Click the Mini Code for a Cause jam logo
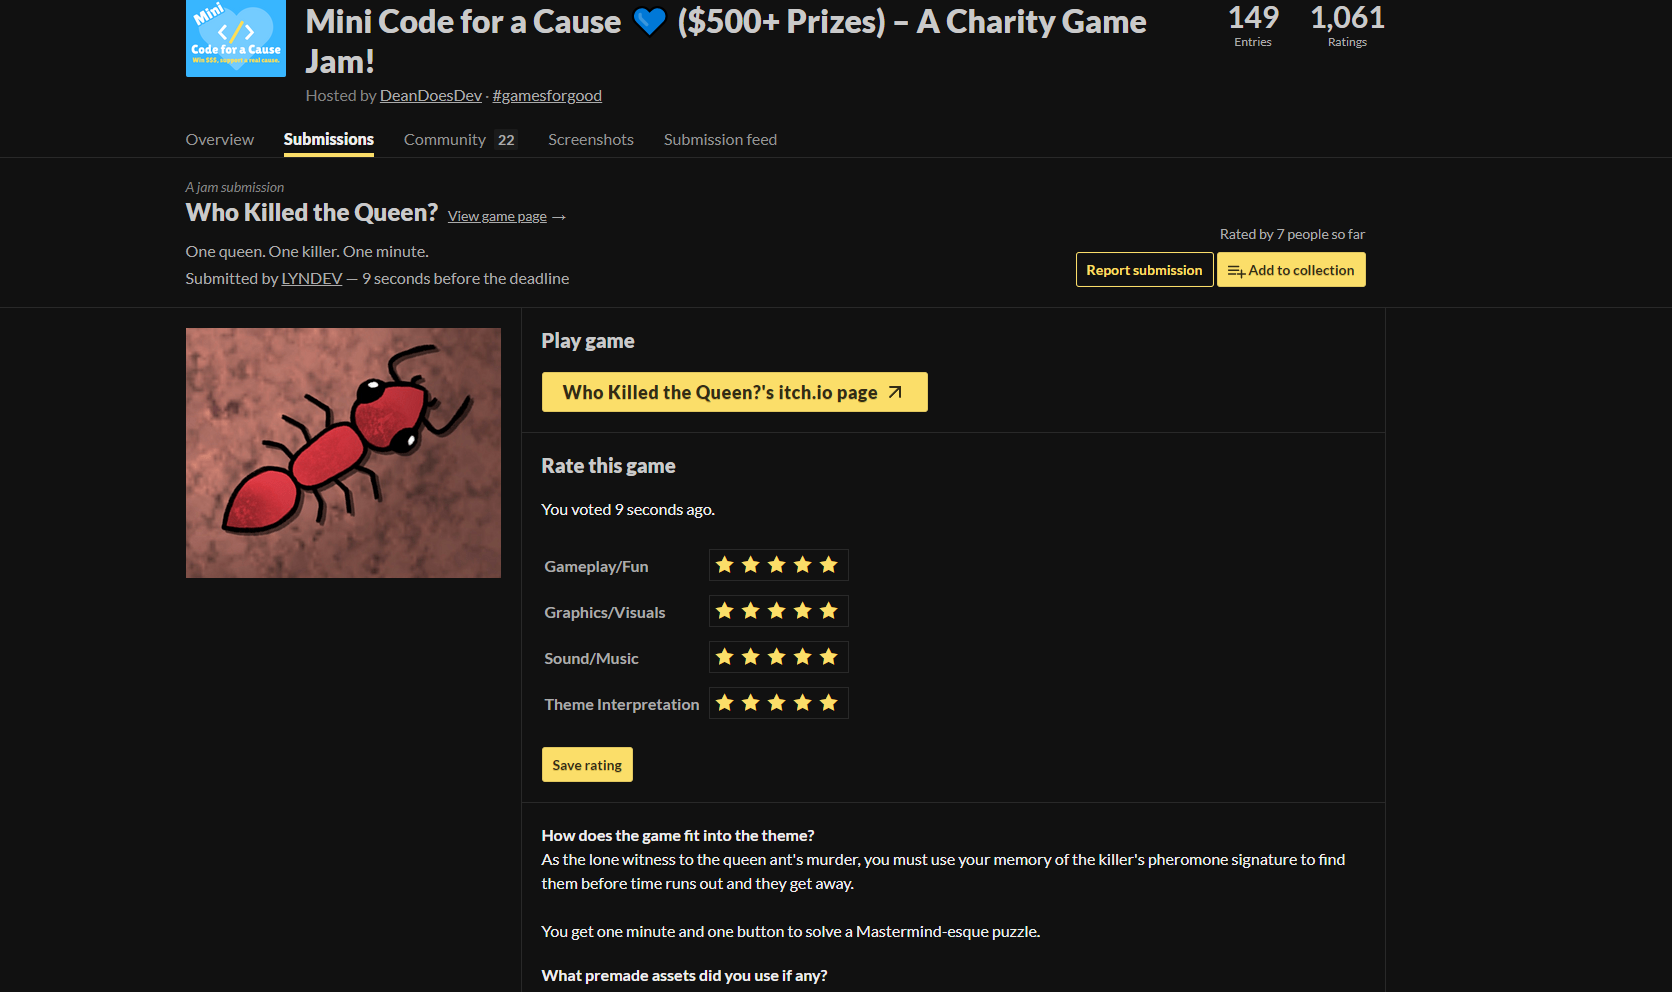The image size is (1672, 992). coord(236,38)
